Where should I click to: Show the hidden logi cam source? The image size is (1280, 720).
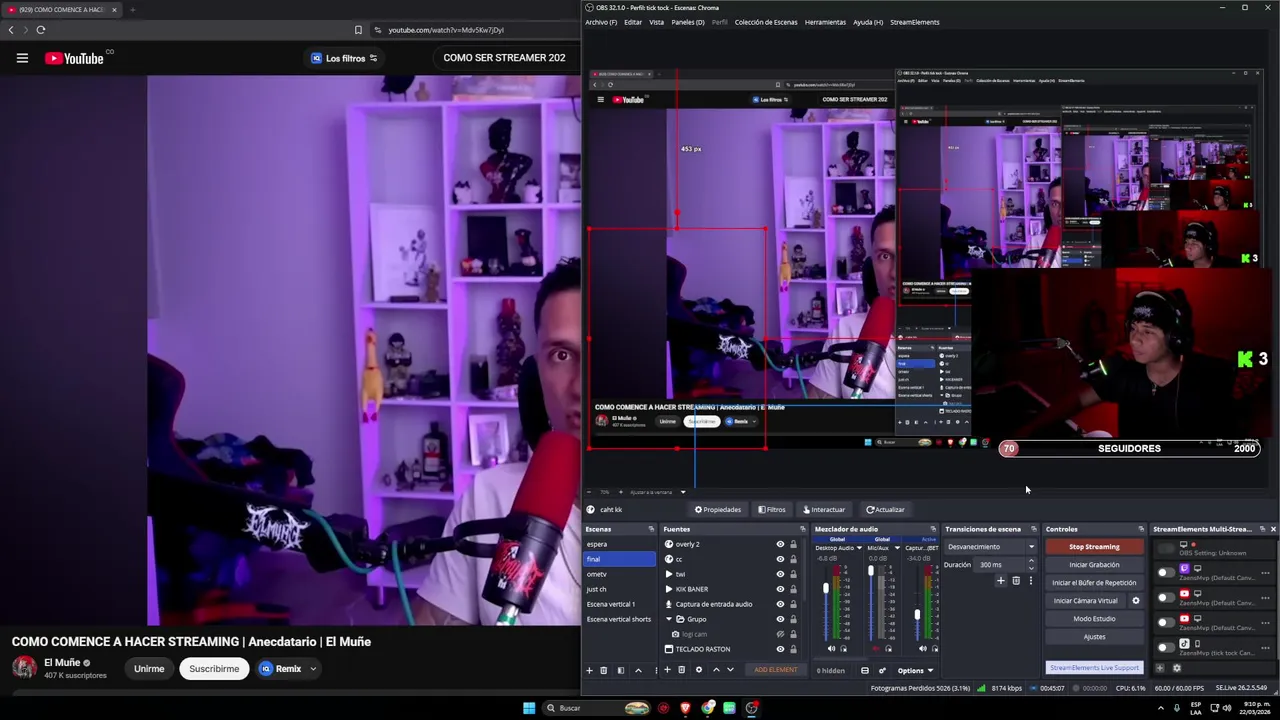point(780,634)
